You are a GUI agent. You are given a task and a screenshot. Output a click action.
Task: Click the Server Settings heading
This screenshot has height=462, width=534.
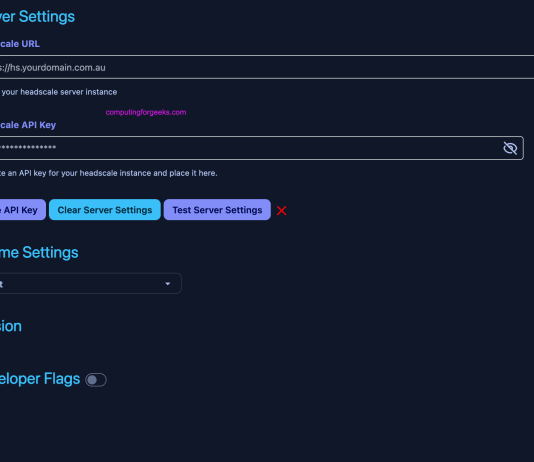point(37,17)
